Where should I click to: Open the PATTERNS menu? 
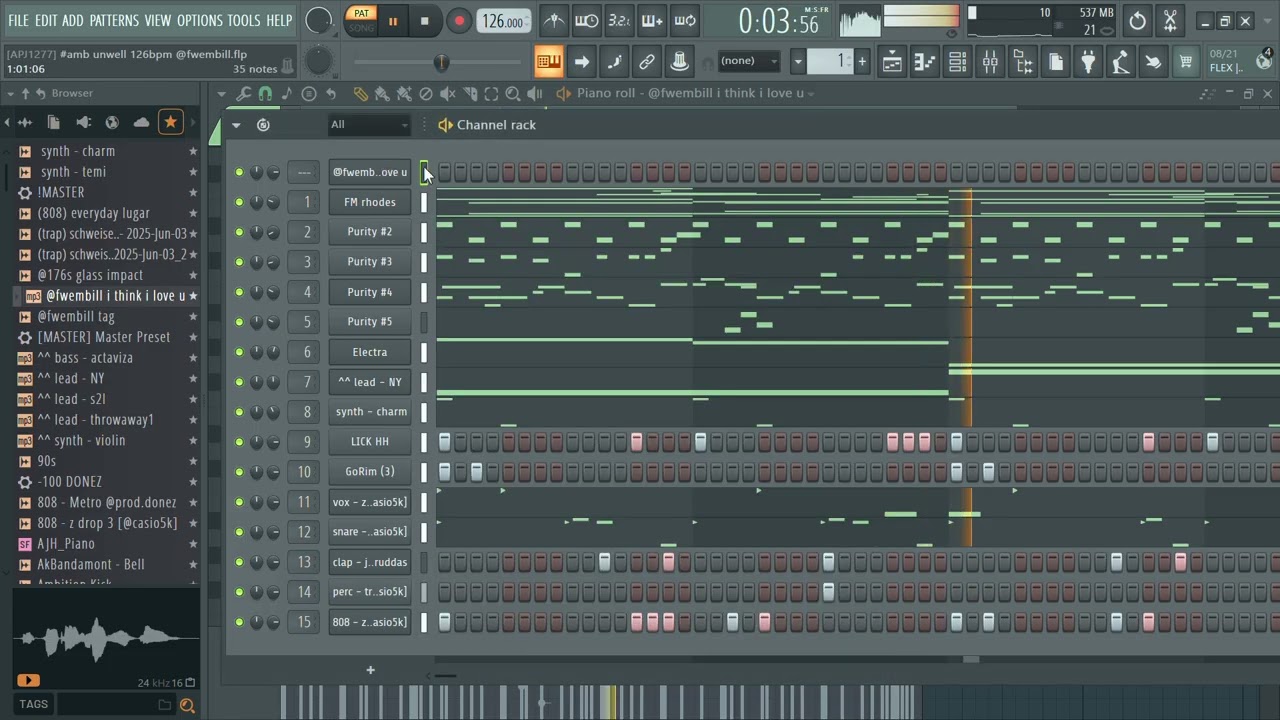[x=114, y=20]
